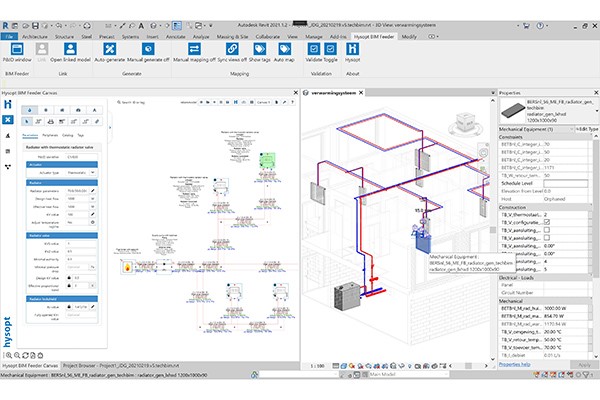Click the lock icon next to Design KV value

(x=69, y=278)
